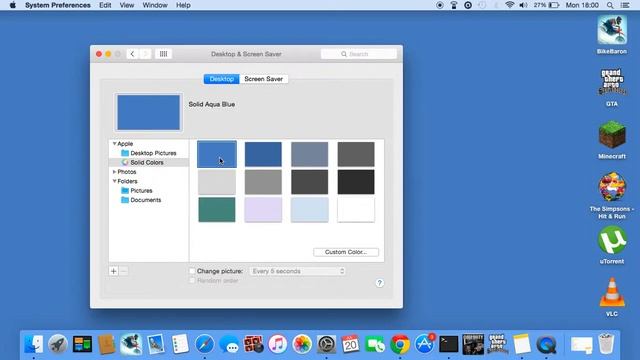Open Photos flower icon in Dock
Image resolution: width=640 pixels, height=360 pixels.
coord(302,344)
